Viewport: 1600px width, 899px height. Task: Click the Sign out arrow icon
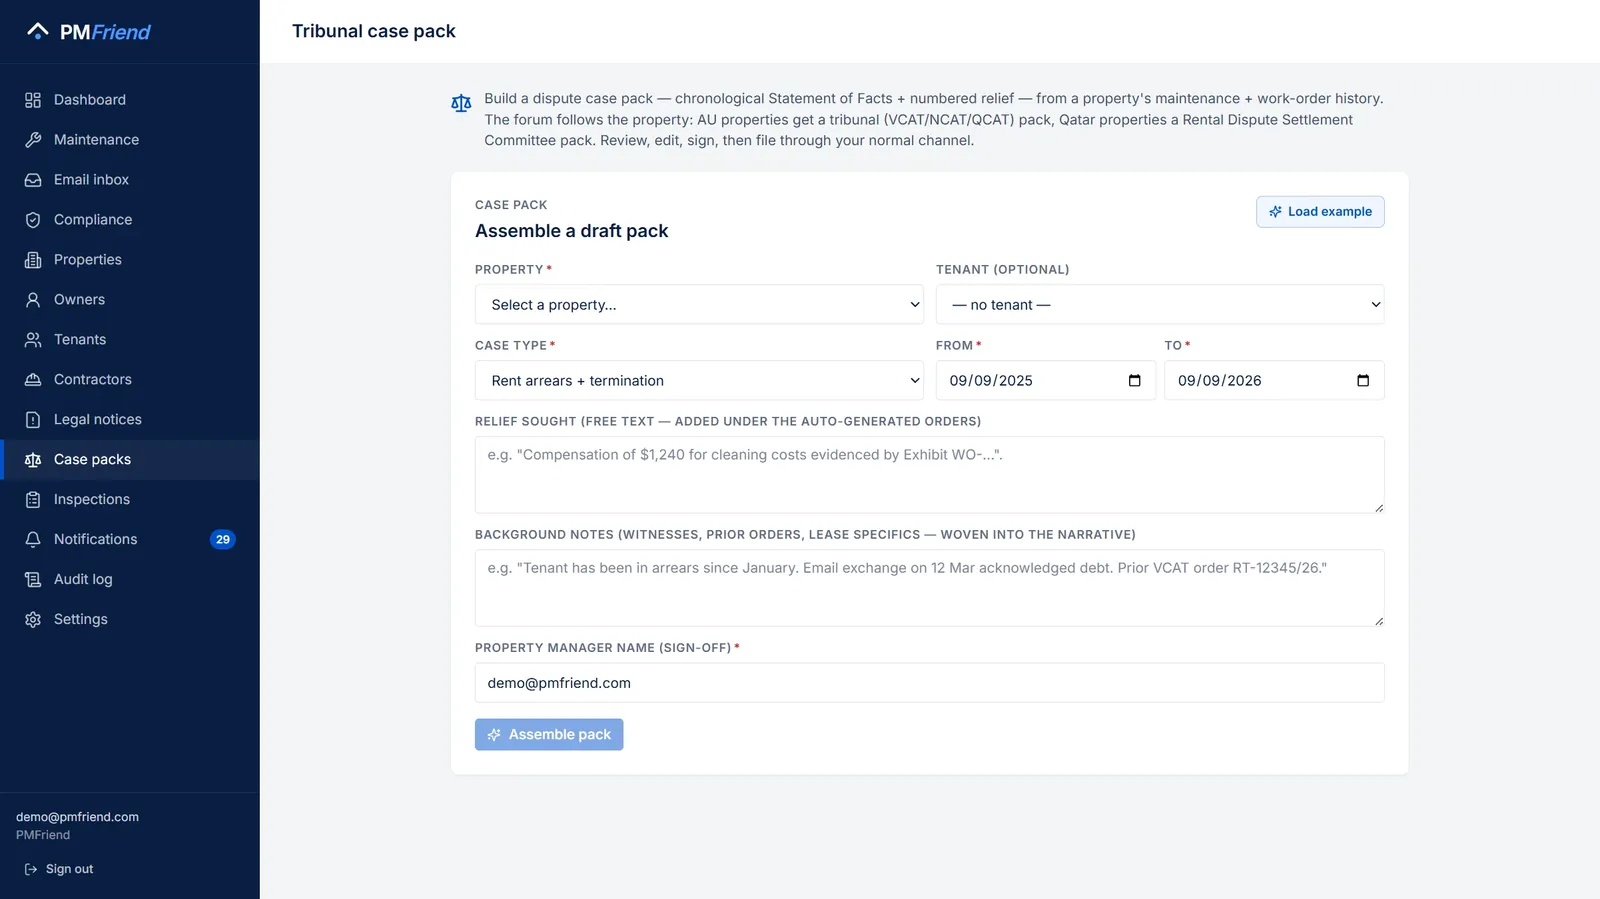[31, 869]
